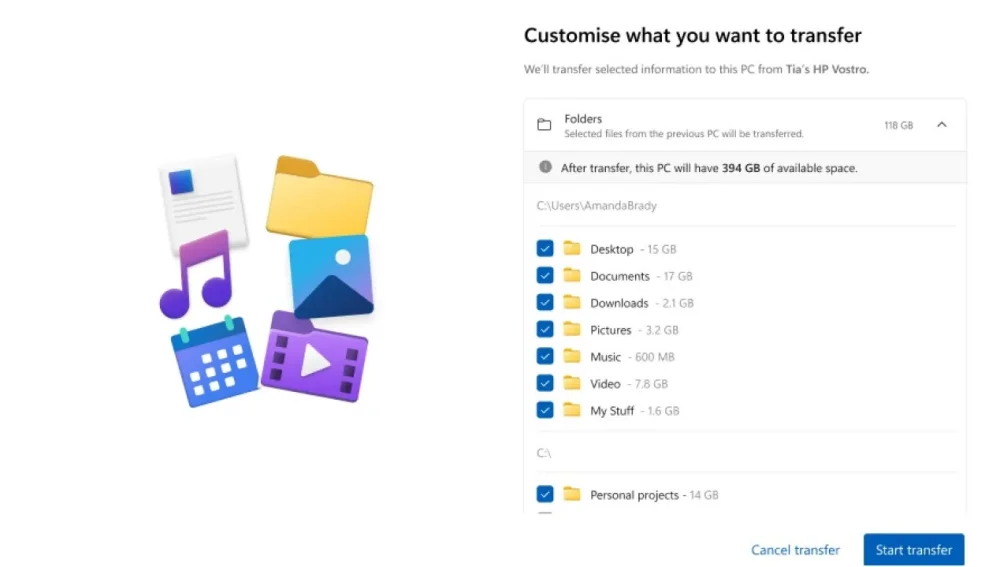Click the Folders section header title
Viewport: 1000px width, 567px height.
click(583, 119)
